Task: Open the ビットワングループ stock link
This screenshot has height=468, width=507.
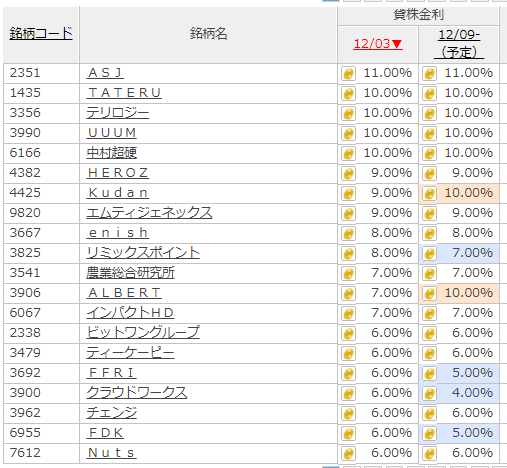Action: [143, 333]
